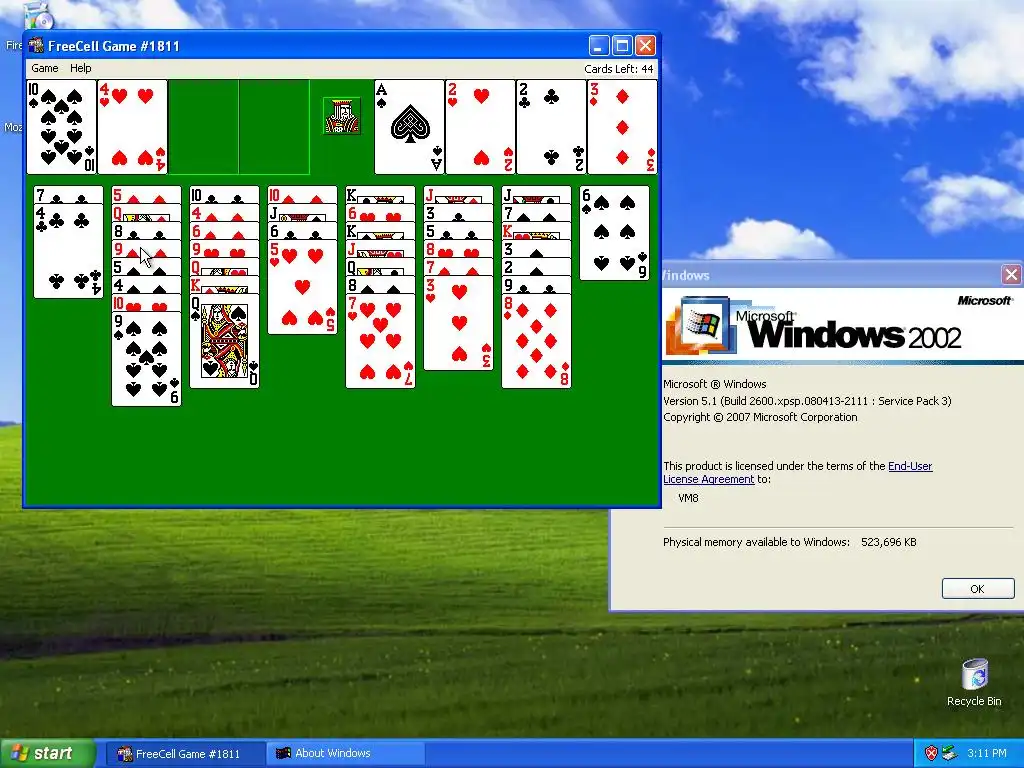Viewport: 1024px width, 768px height.
Task: Select the 5 of hearts card
Action: click(302, 287)
